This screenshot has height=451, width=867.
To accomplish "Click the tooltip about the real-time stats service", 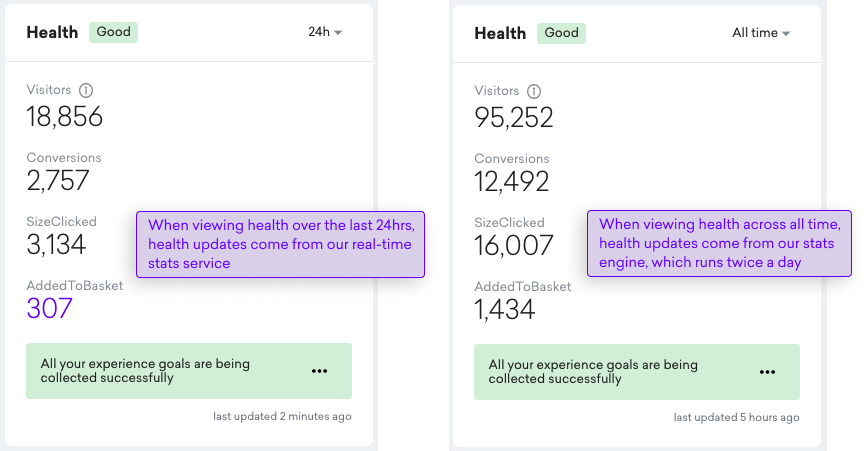I will tap(280, 244).
